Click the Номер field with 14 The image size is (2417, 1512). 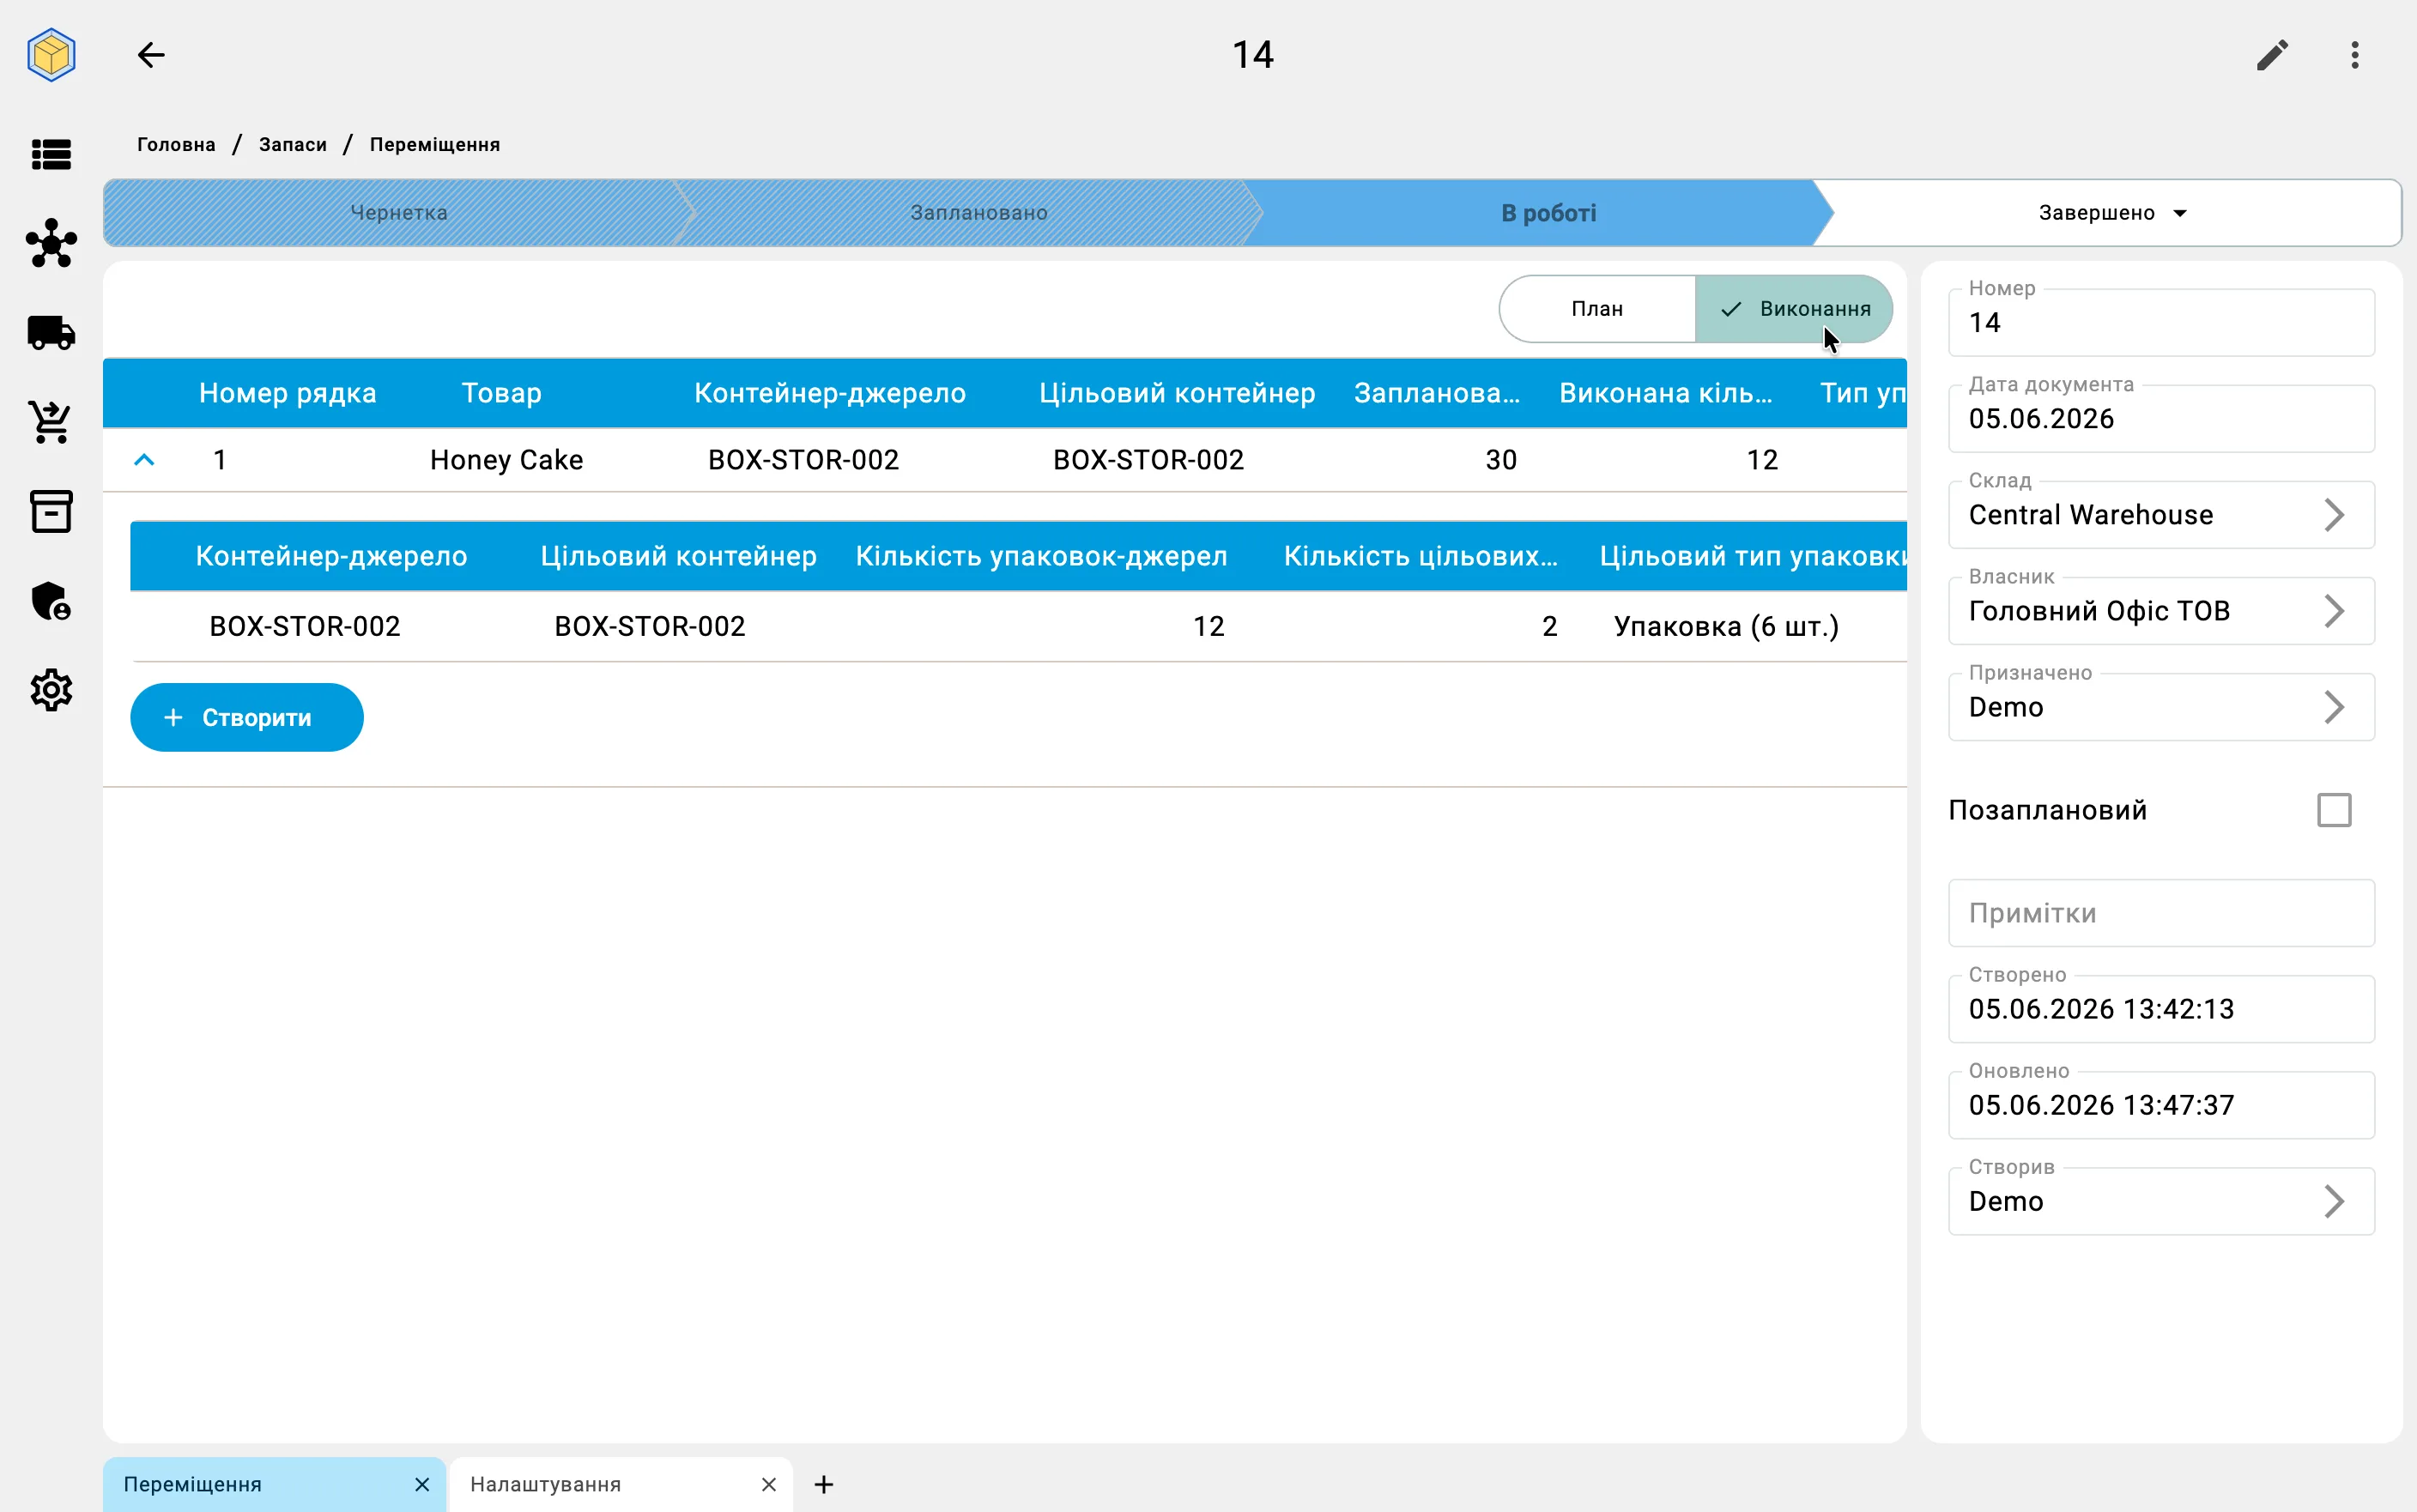tap(2161, 322)
